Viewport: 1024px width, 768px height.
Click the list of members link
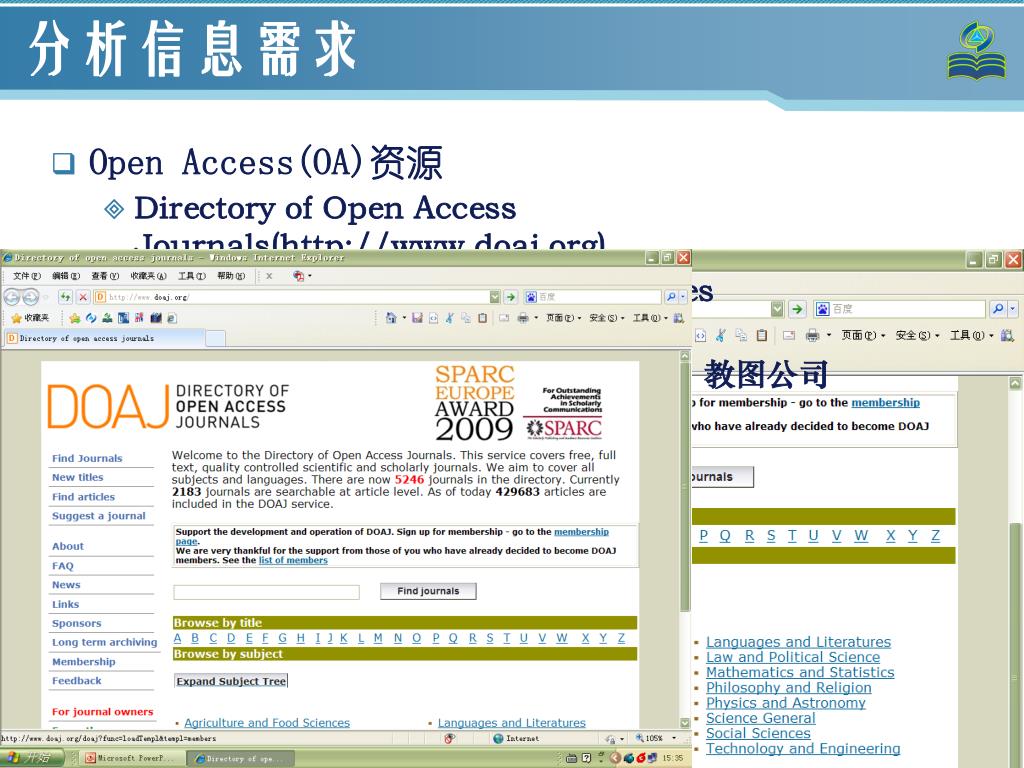pyautogui.click(x=293, y=560)
